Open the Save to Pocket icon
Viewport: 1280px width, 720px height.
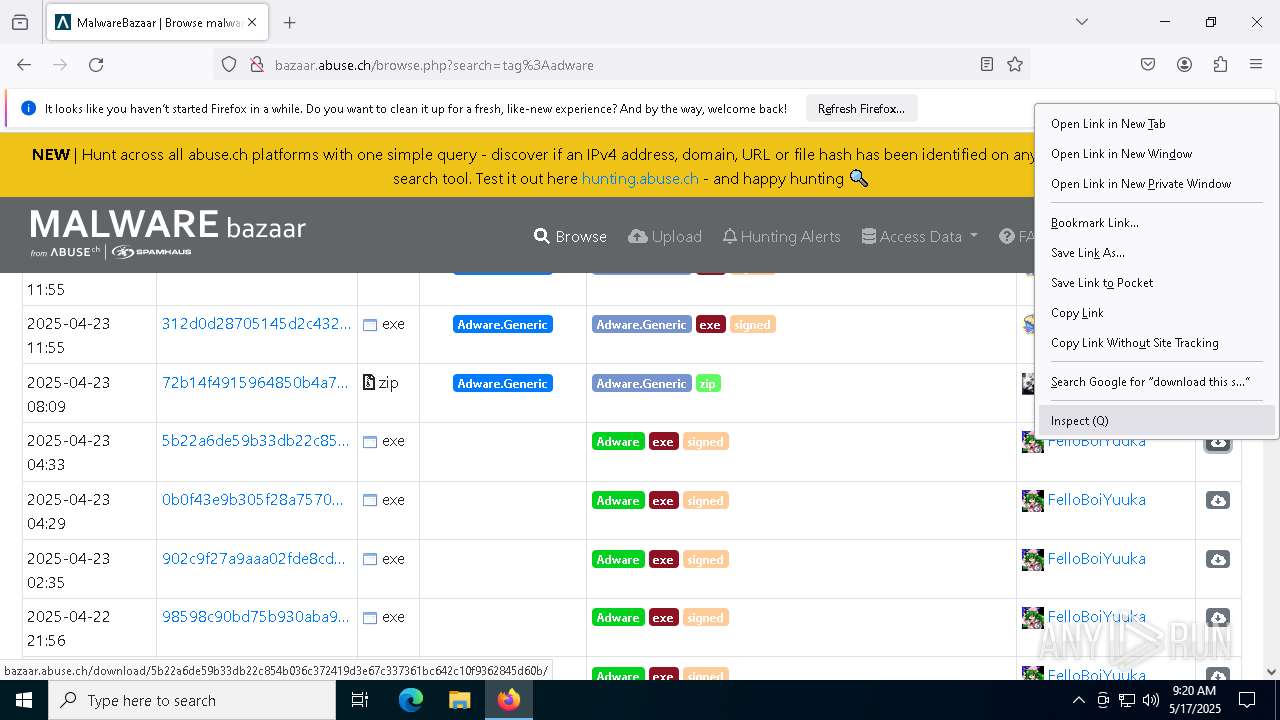(1148, 65)
